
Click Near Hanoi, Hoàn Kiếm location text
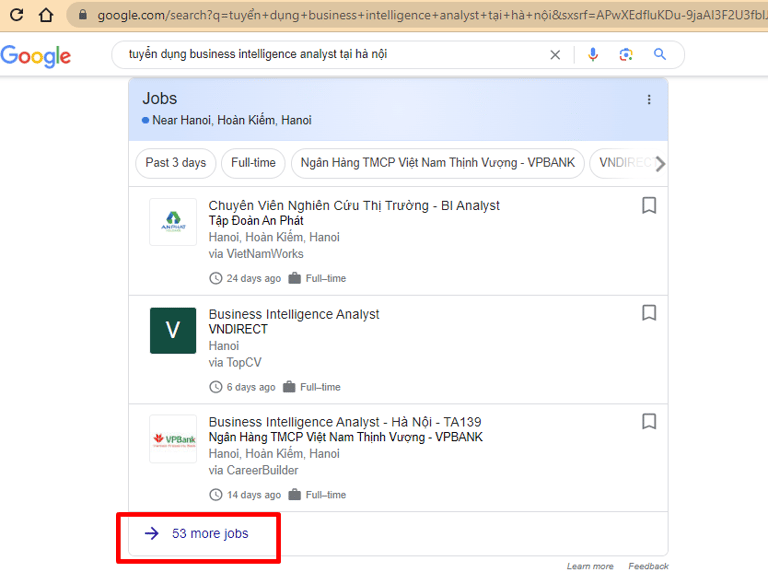click(232, 120)
